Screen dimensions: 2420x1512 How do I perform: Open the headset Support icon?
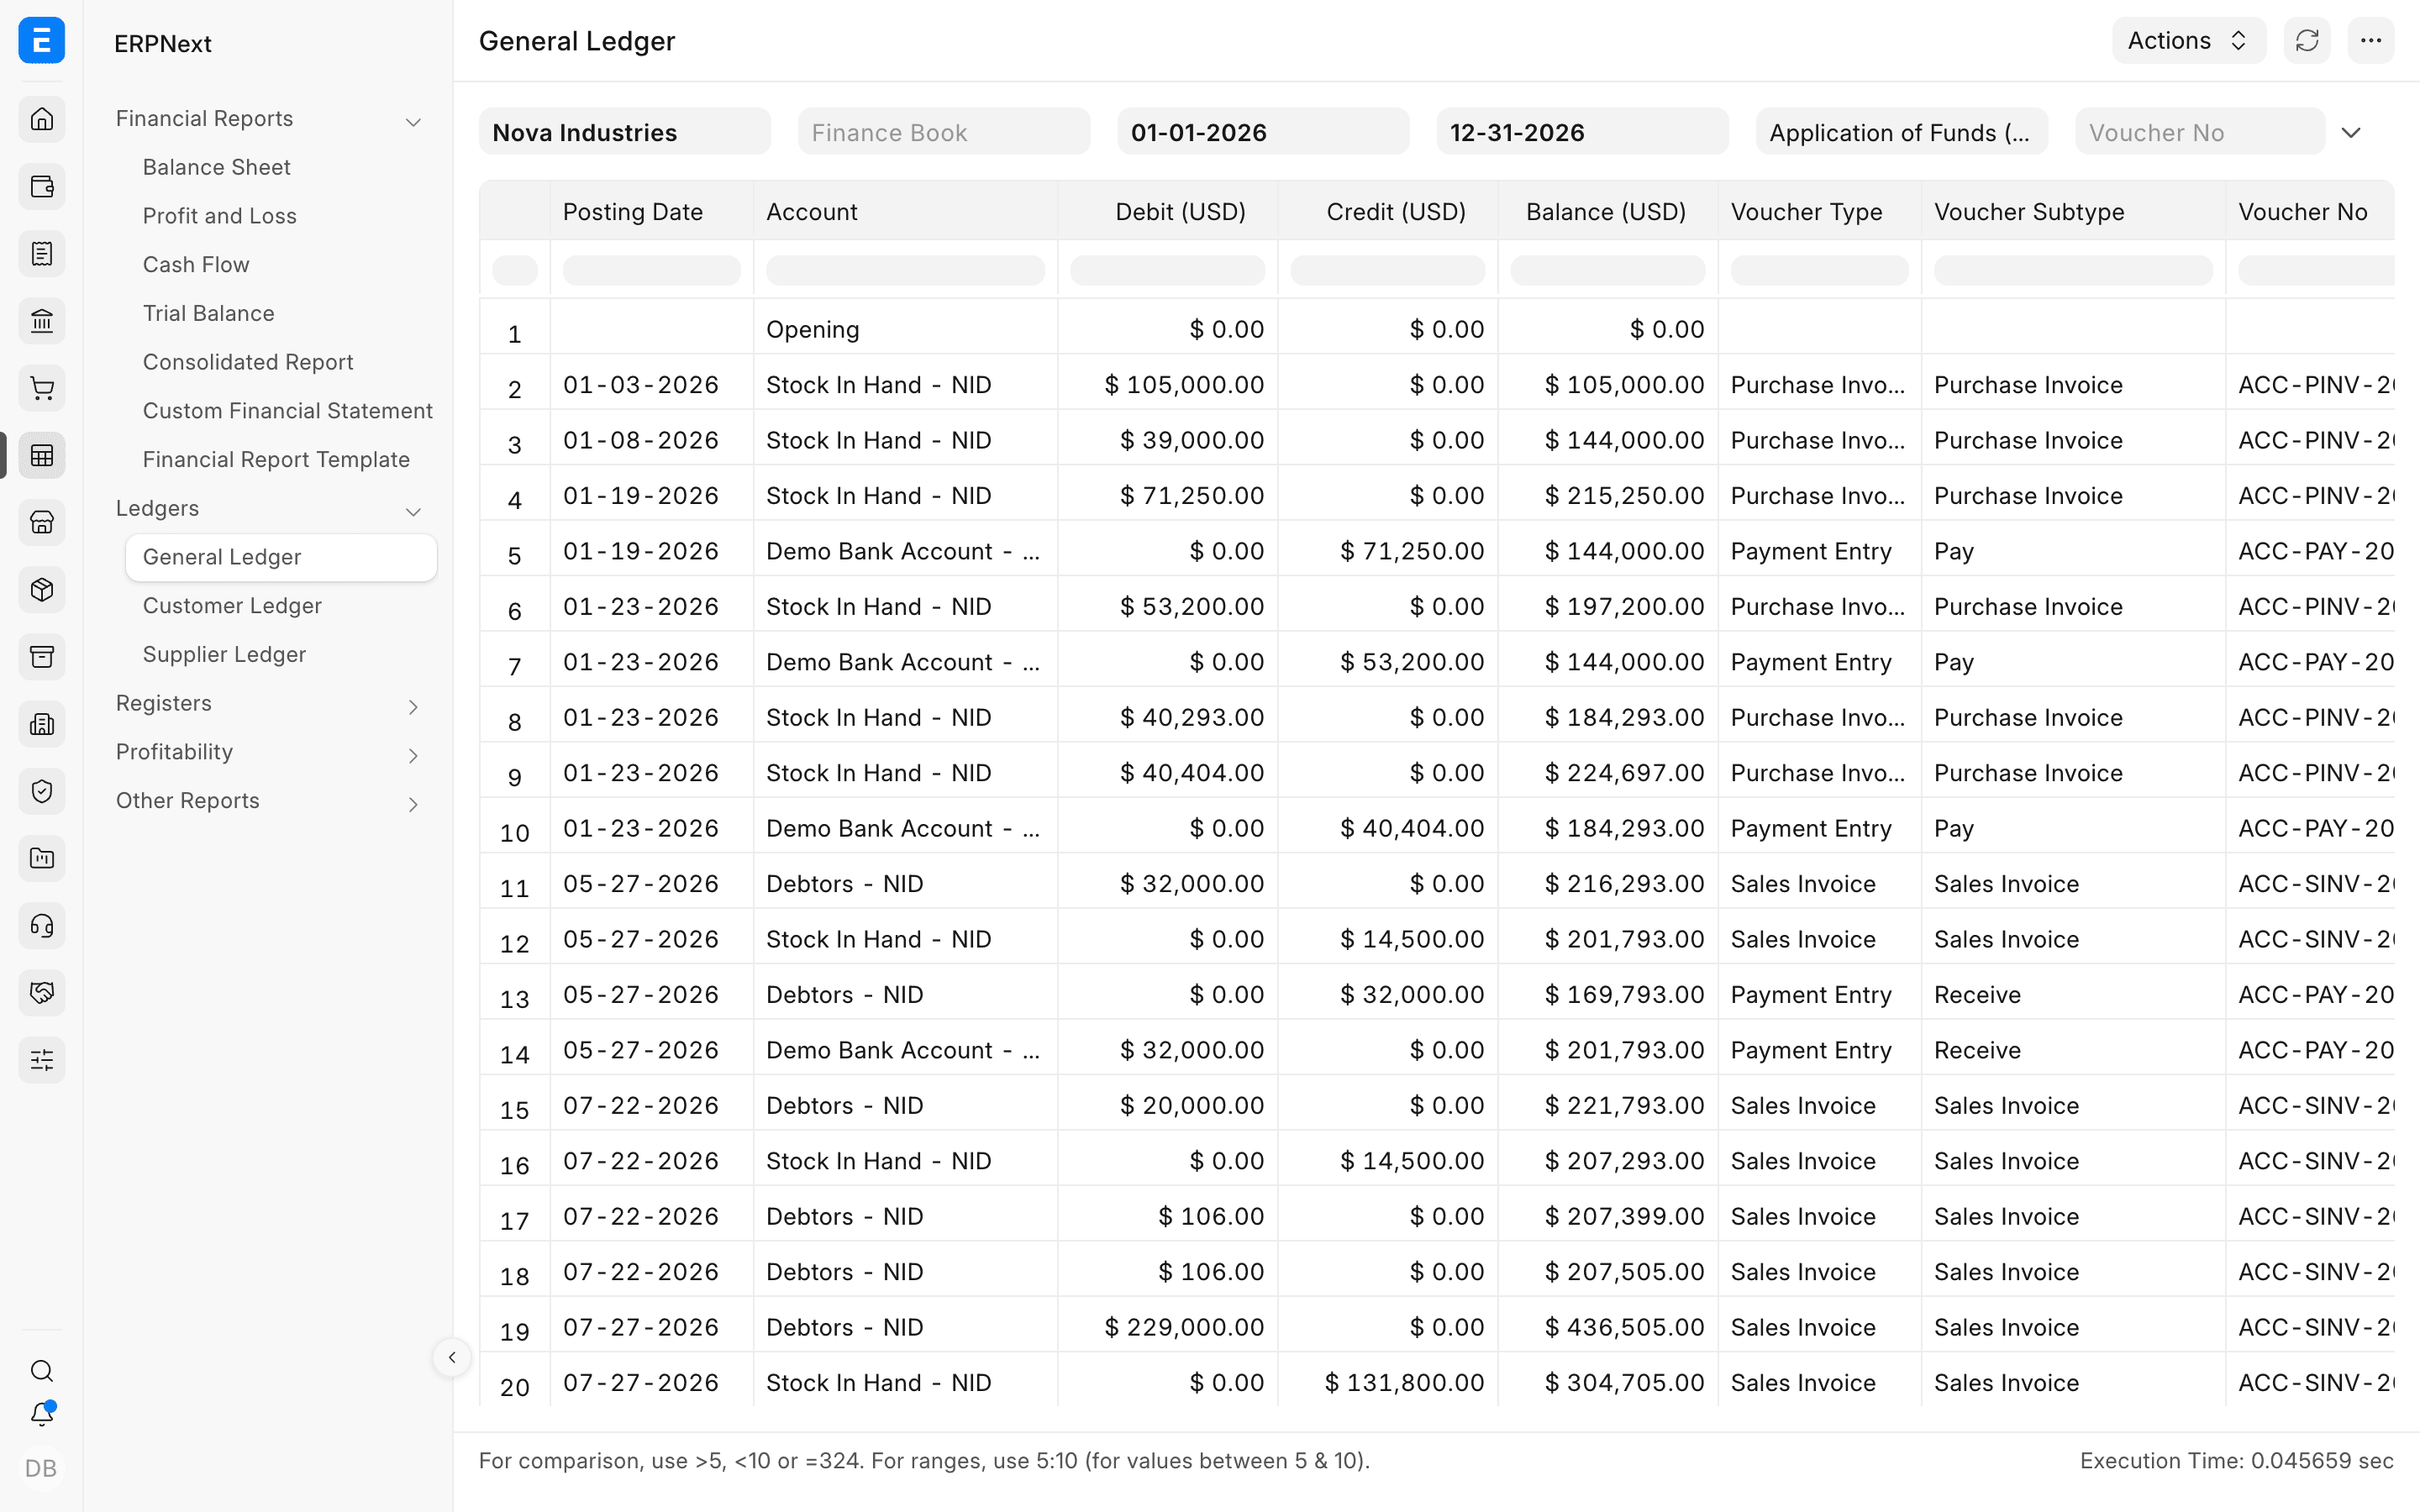[x=42, y=925]
